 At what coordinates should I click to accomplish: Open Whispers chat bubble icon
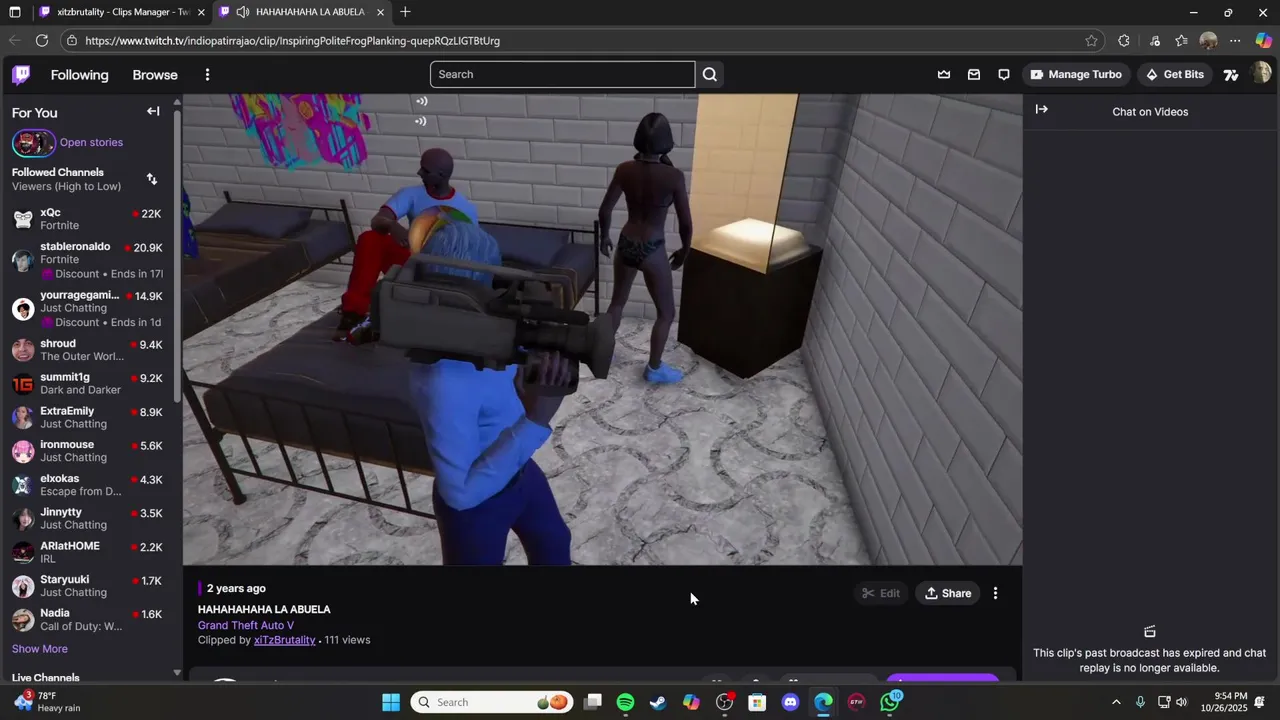point(1003,75)
